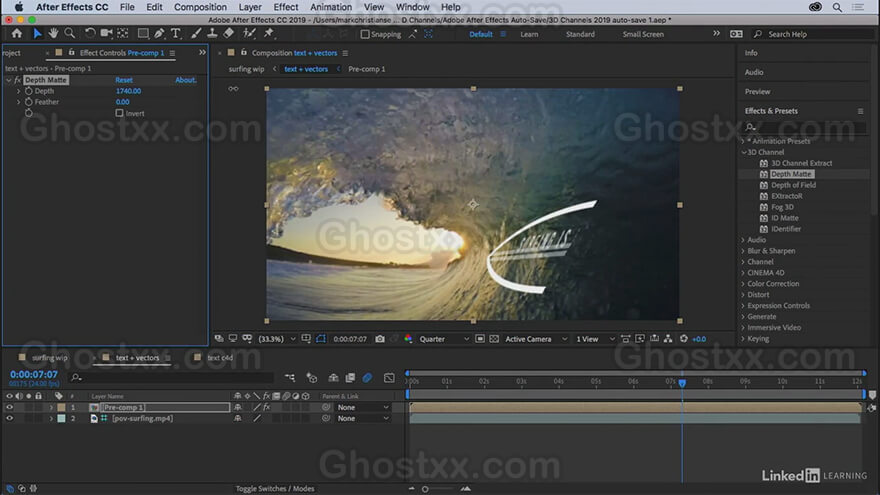Select the Eraser tool

click(228, 34)
